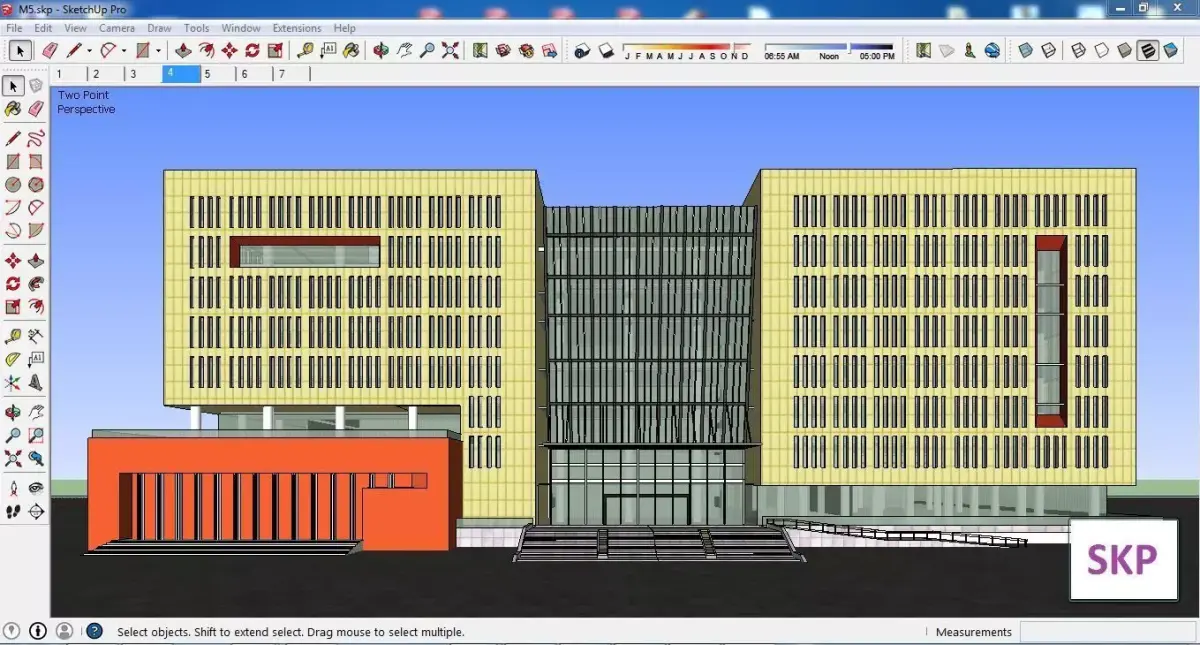
Task: Select the Follow Me tool in left toolbar
Action: 36,284
